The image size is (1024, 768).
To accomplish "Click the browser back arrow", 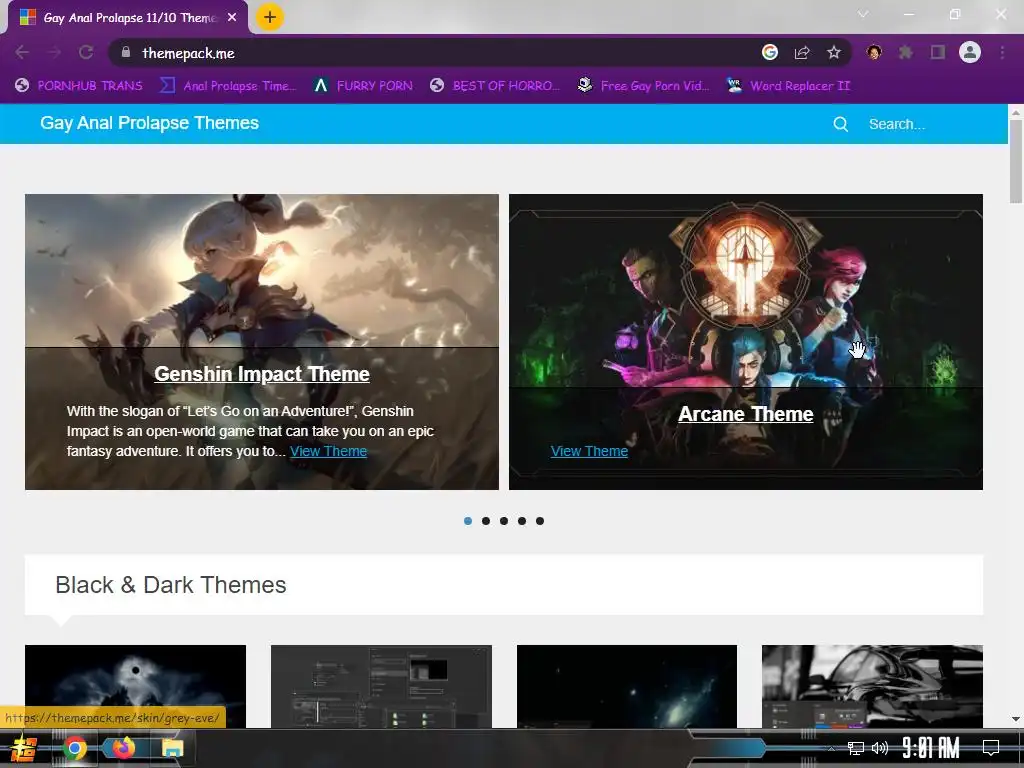I will (x=22, y=52).
